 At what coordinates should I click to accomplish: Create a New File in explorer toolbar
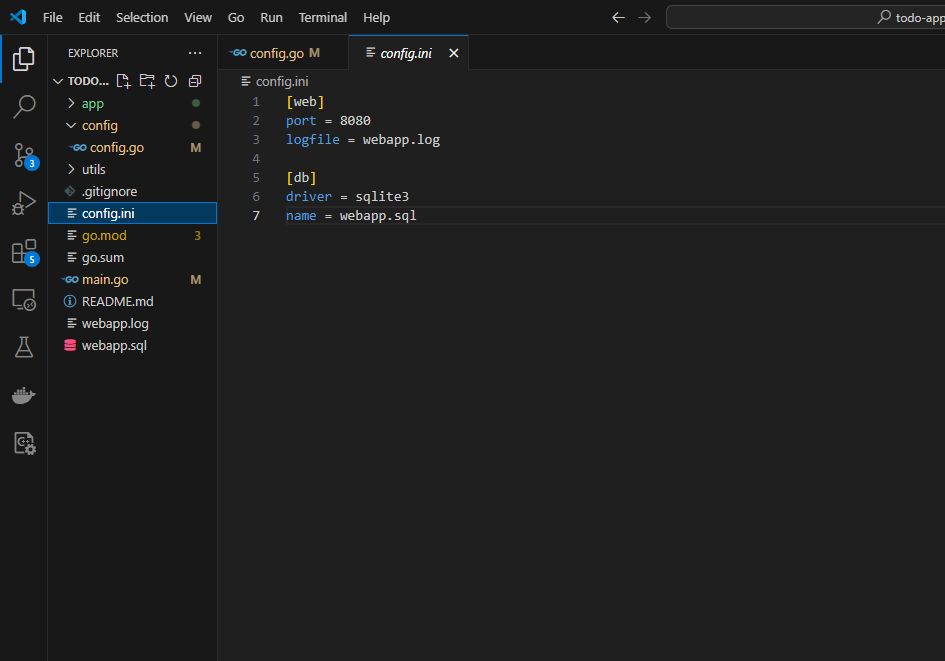coord(123,81)
